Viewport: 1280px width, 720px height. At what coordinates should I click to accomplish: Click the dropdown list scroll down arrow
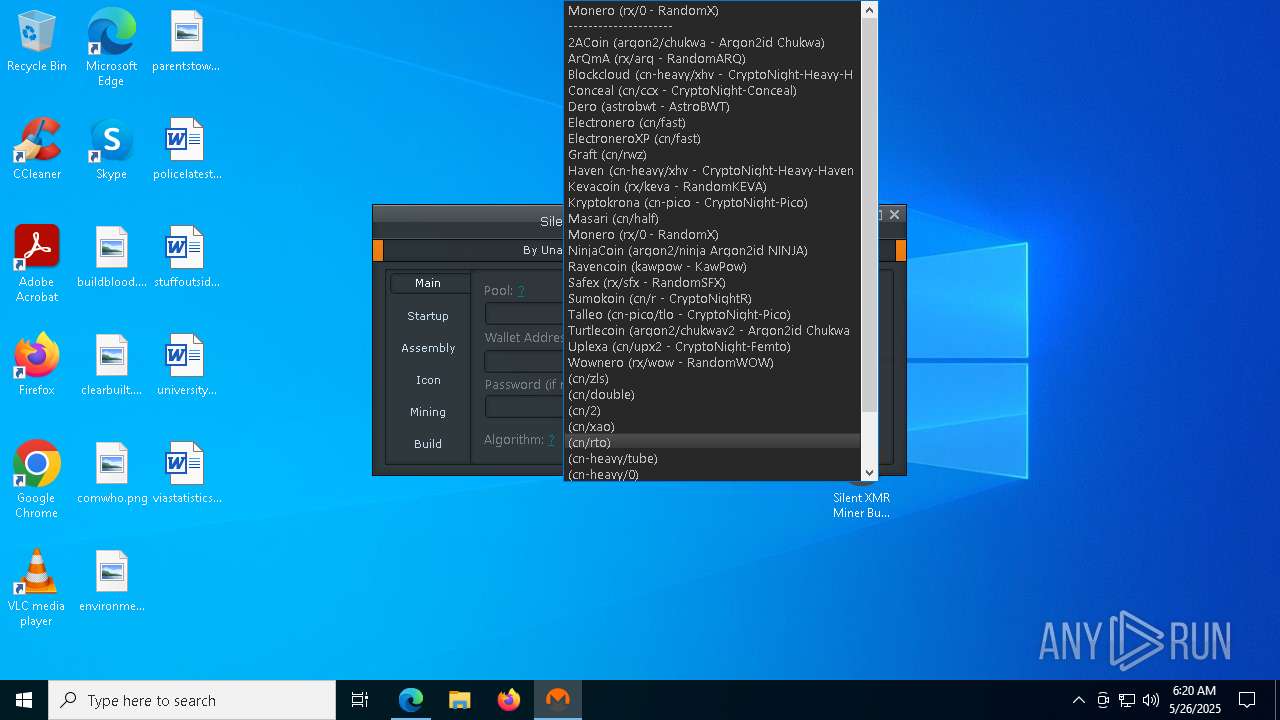pyautogui.click(x=869, y=473)
